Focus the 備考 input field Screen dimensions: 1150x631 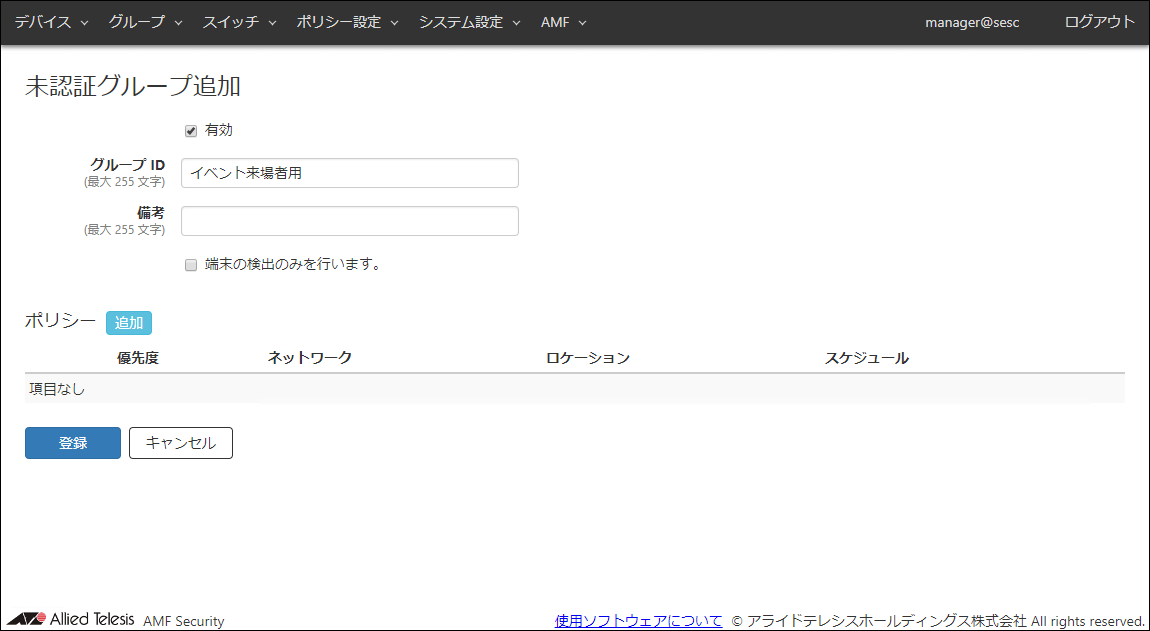(349, 221)
